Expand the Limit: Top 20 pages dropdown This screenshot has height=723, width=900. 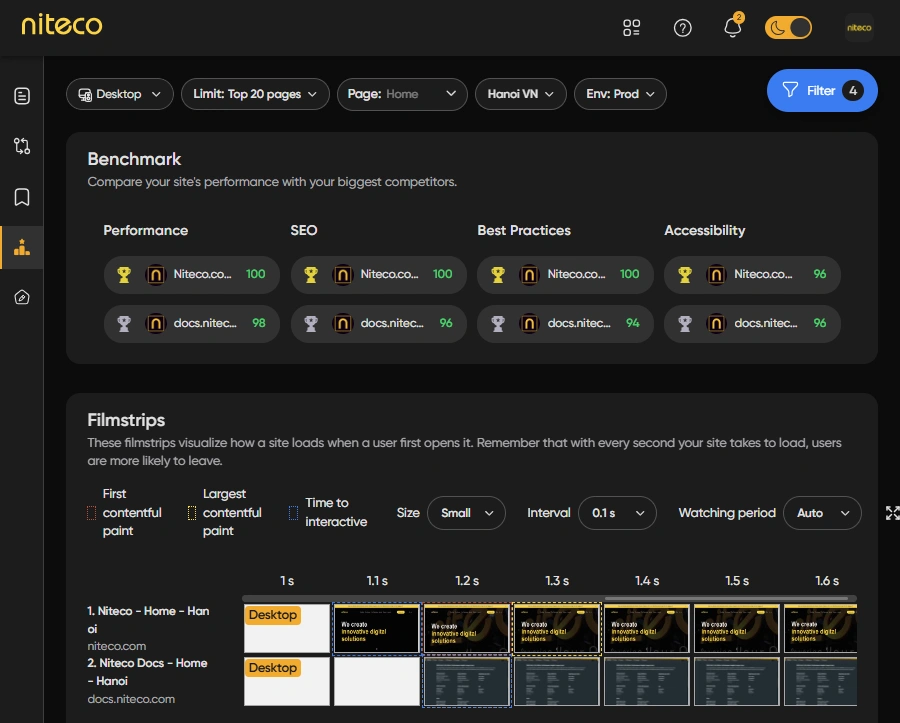255,94
